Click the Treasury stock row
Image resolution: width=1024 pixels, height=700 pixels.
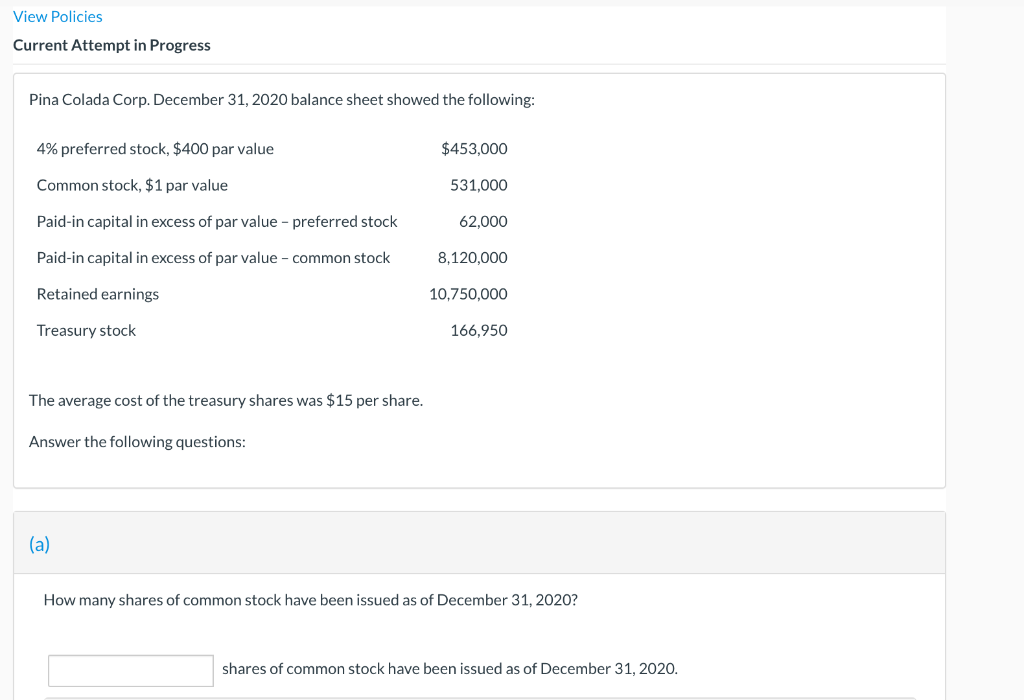[86, 330]
